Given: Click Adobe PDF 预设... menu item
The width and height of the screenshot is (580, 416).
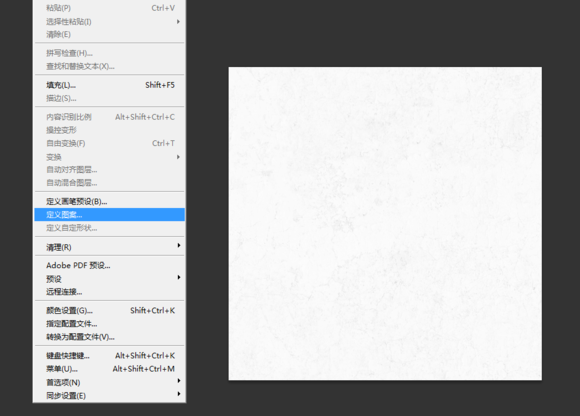Looking at the screenshot, I should (x=109, y=266).
